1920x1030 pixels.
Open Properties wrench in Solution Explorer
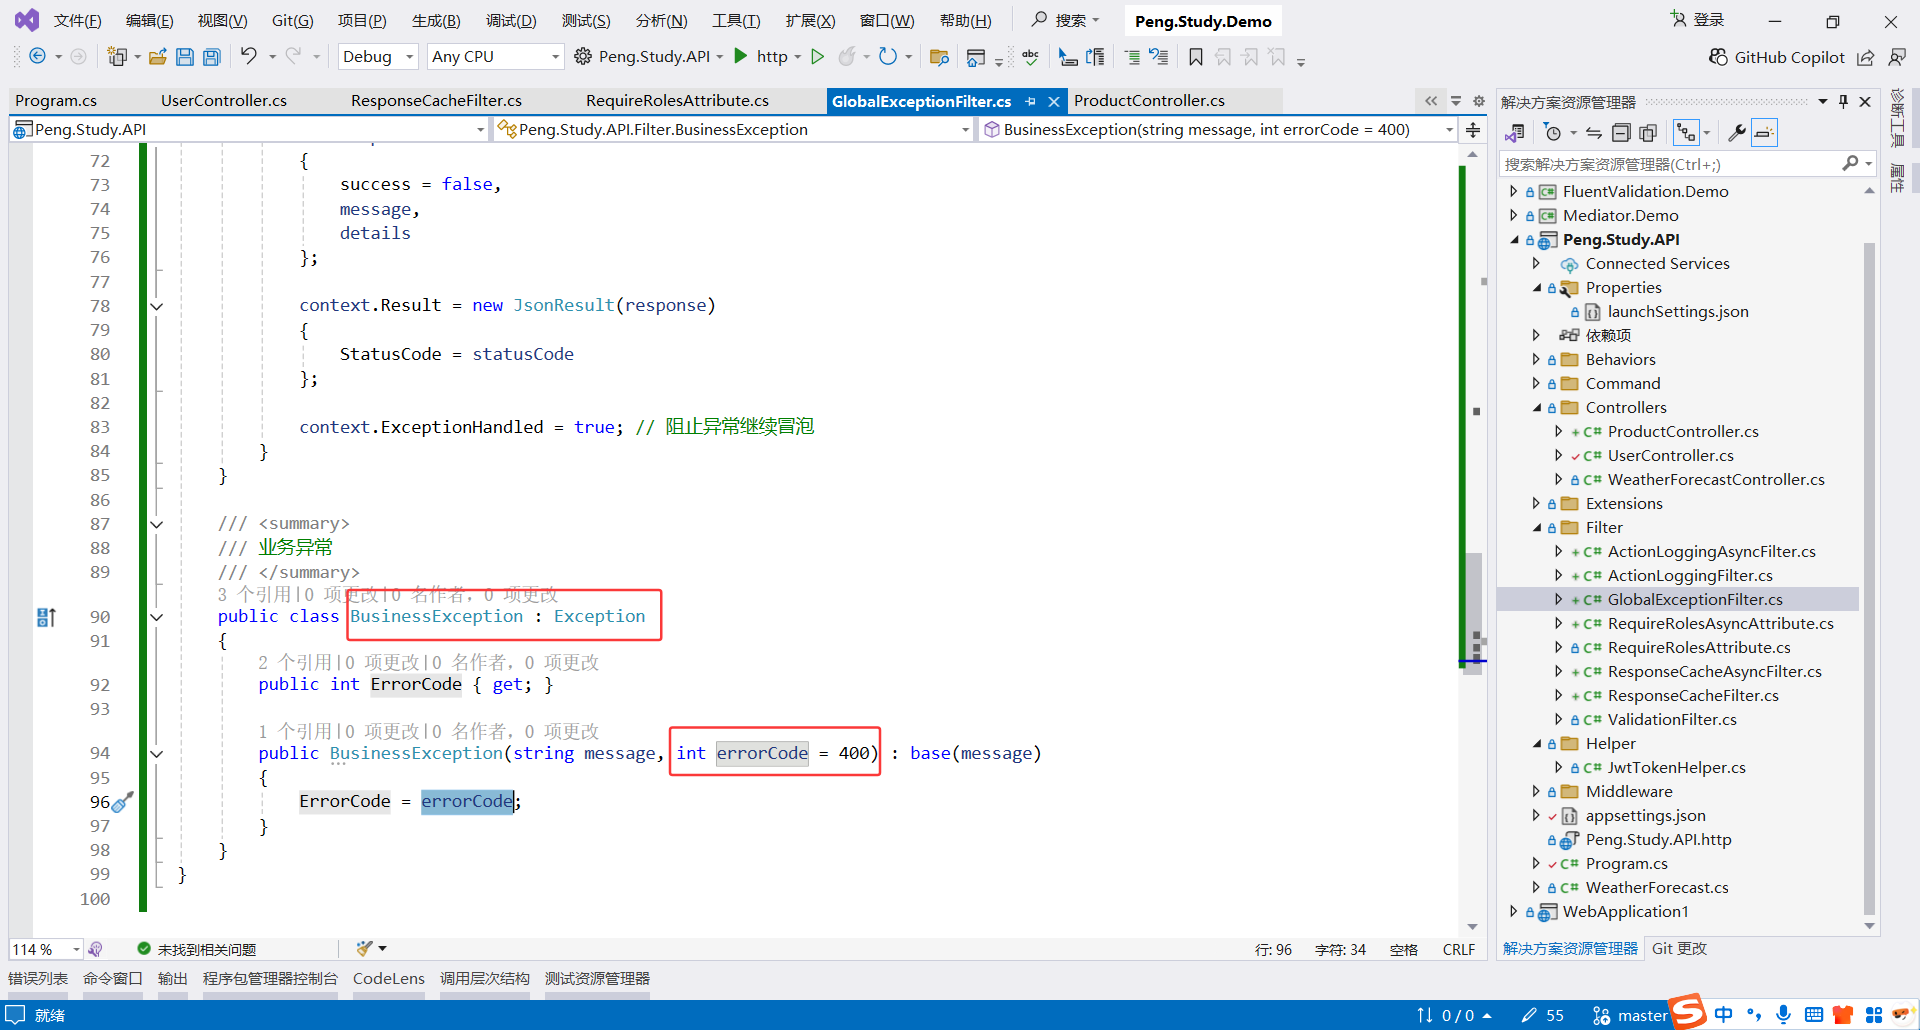(x=1737, y=133)
